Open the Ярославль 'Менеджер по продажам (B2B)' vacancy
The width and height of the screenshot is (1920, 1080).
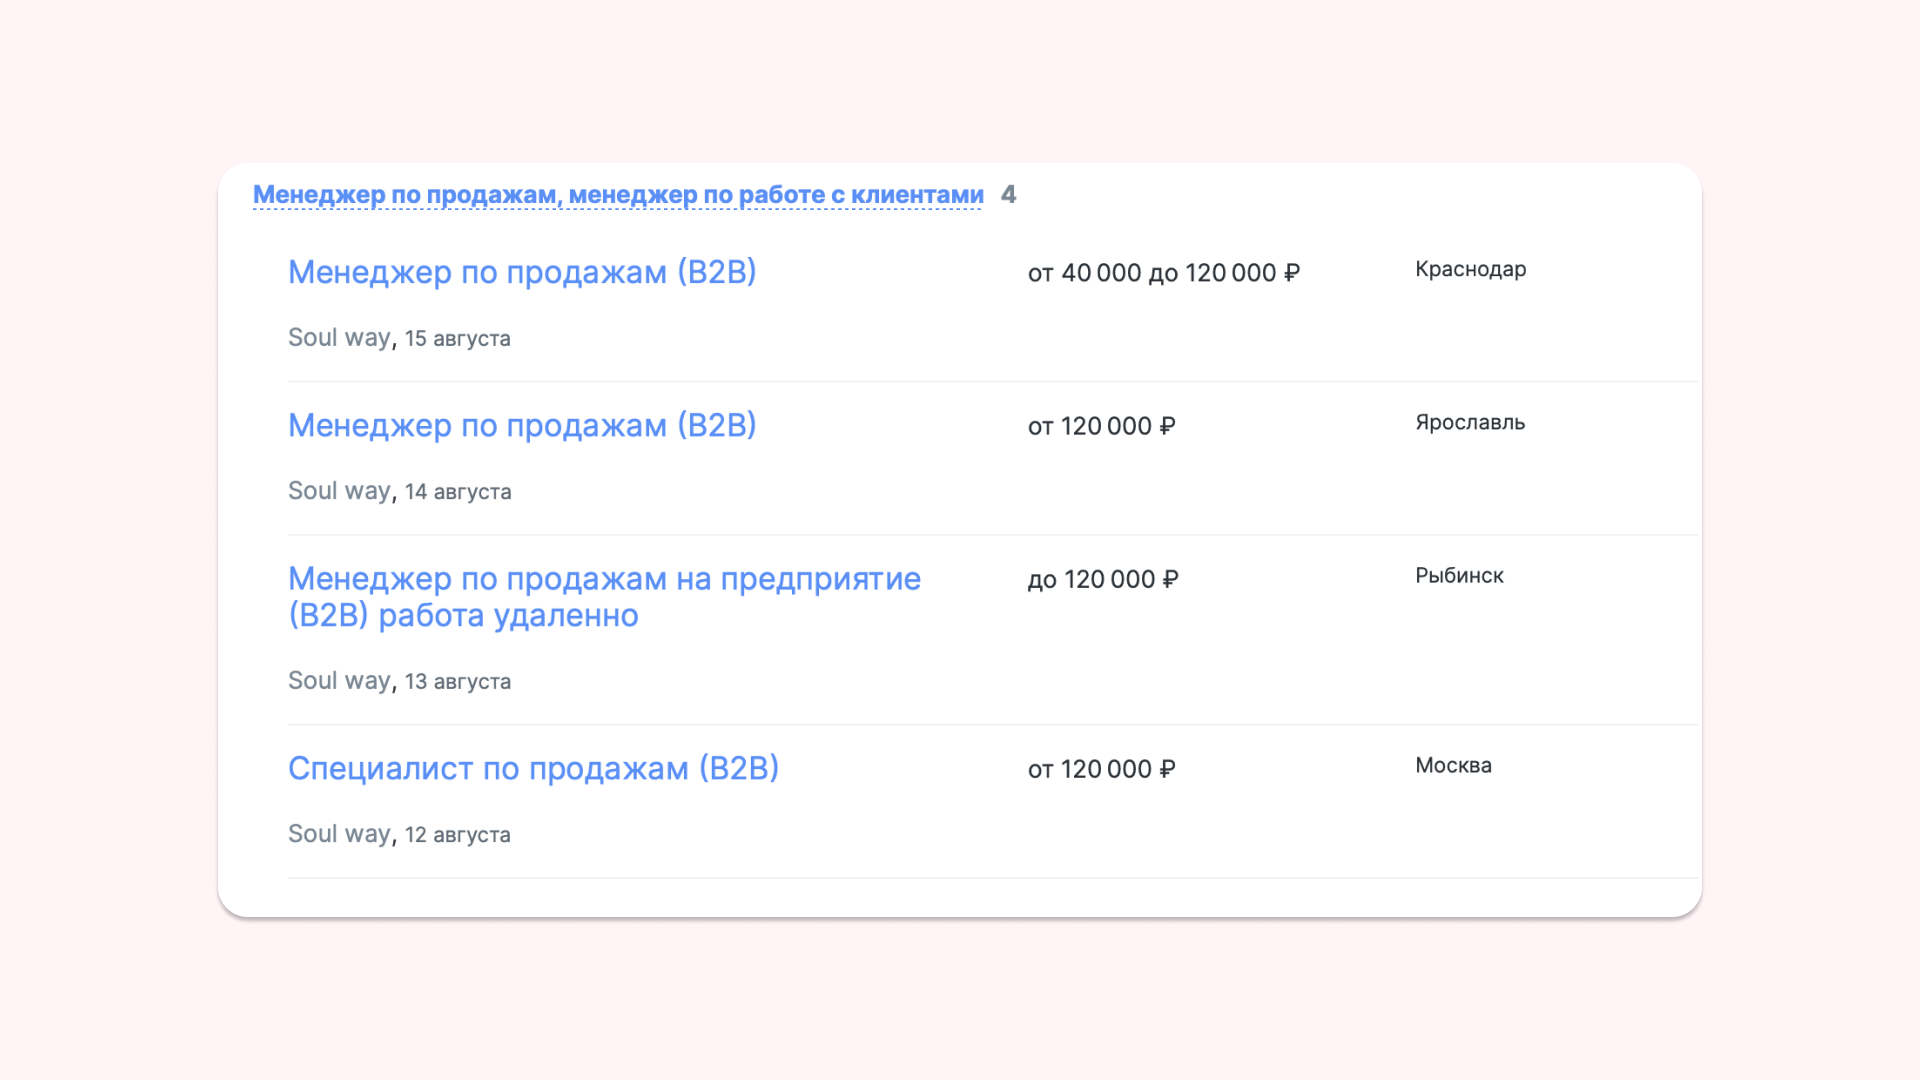(x=521, y=425)
